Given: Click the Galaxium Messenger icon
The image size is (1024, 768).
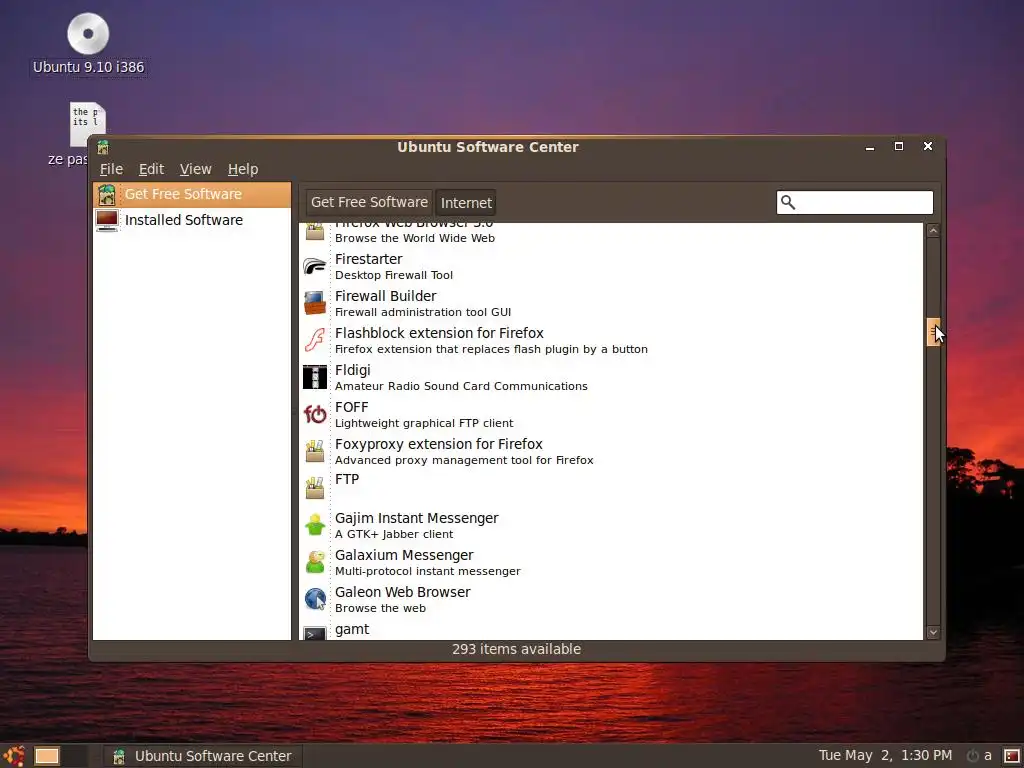Looking at the screenshot, I should 315,562.
